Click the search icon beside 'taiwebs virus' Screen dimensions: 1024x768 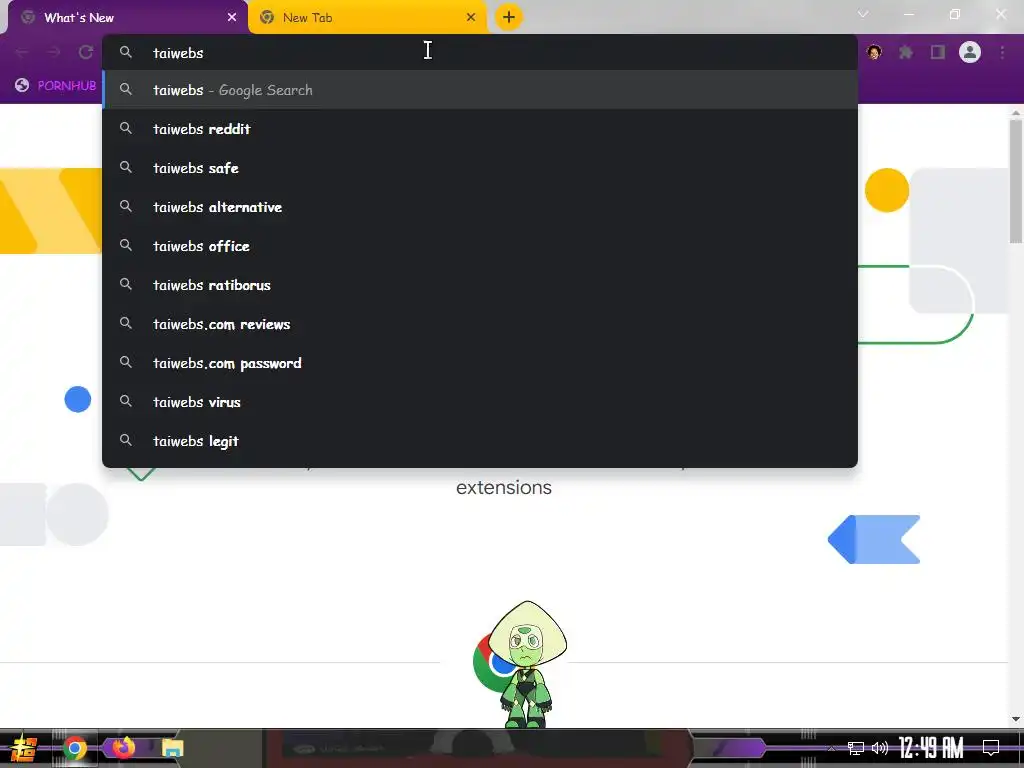[126, 402]
